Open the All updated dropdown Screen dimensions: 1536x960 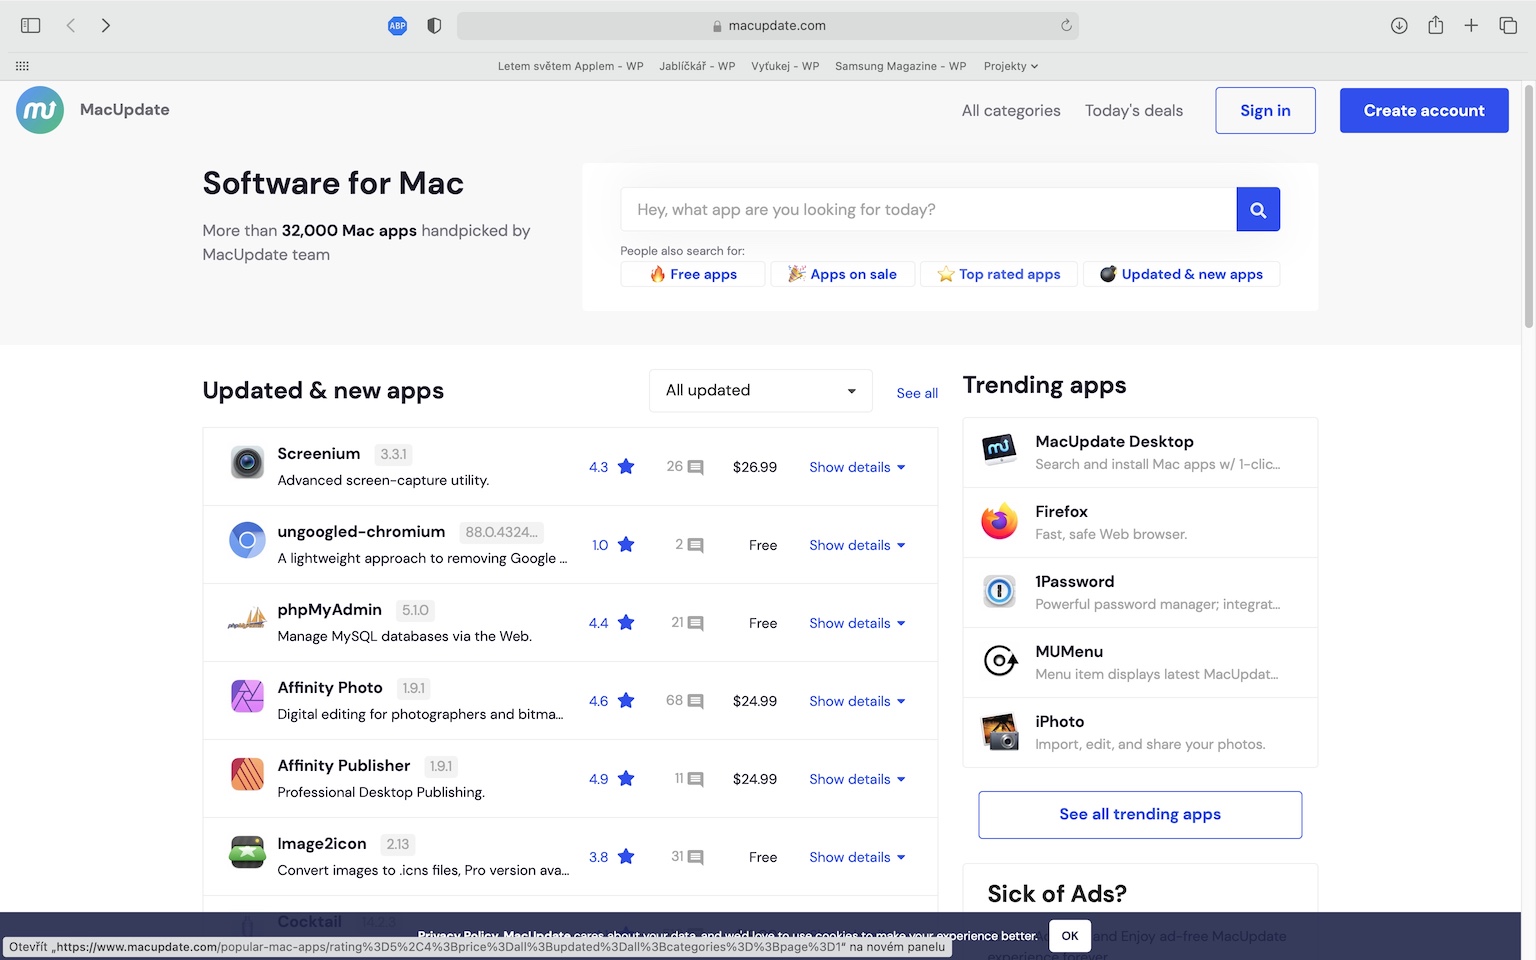[x=761, y=391]
